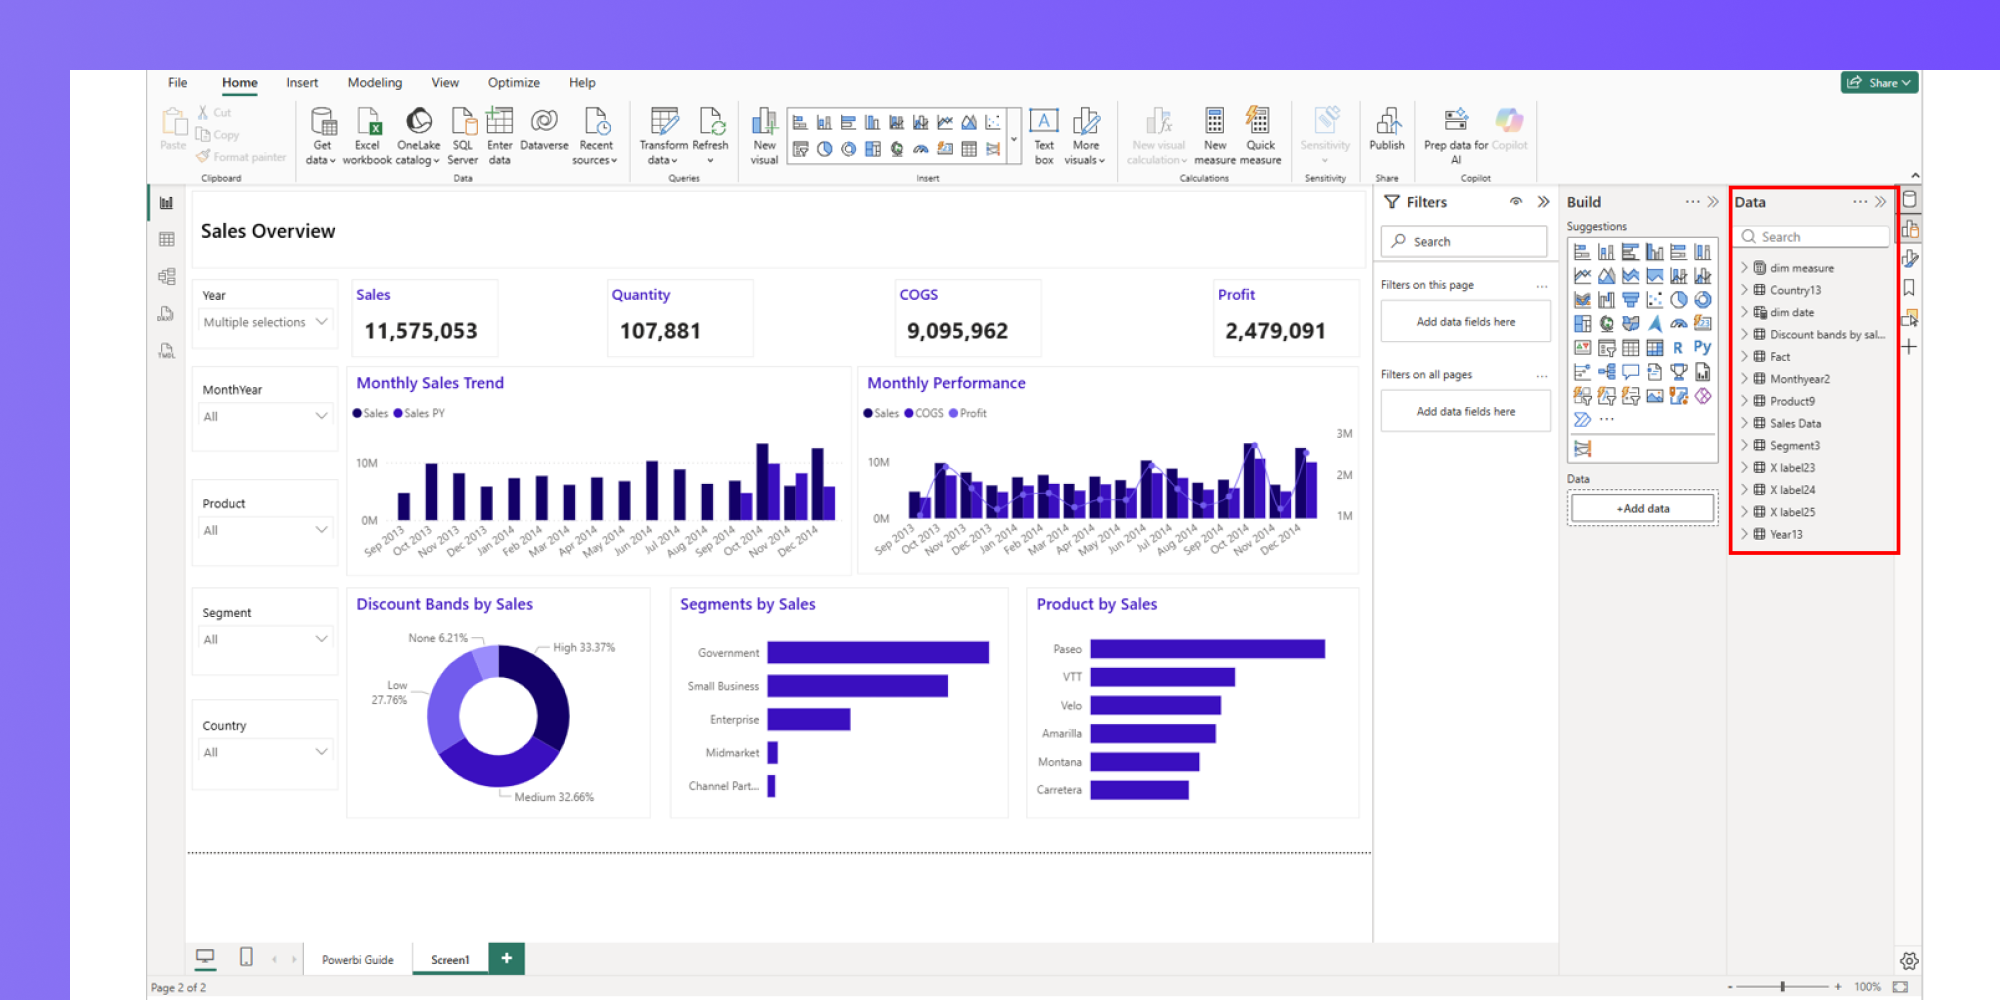Open the Modeling ribbon tab

(x=374, y=83)
